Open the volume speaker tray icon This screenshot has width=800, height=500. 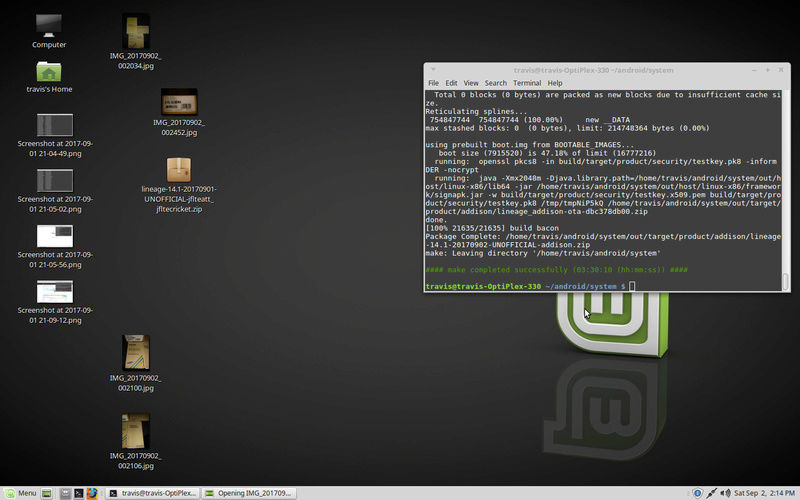pyautogui.click(x=724, y=493)
